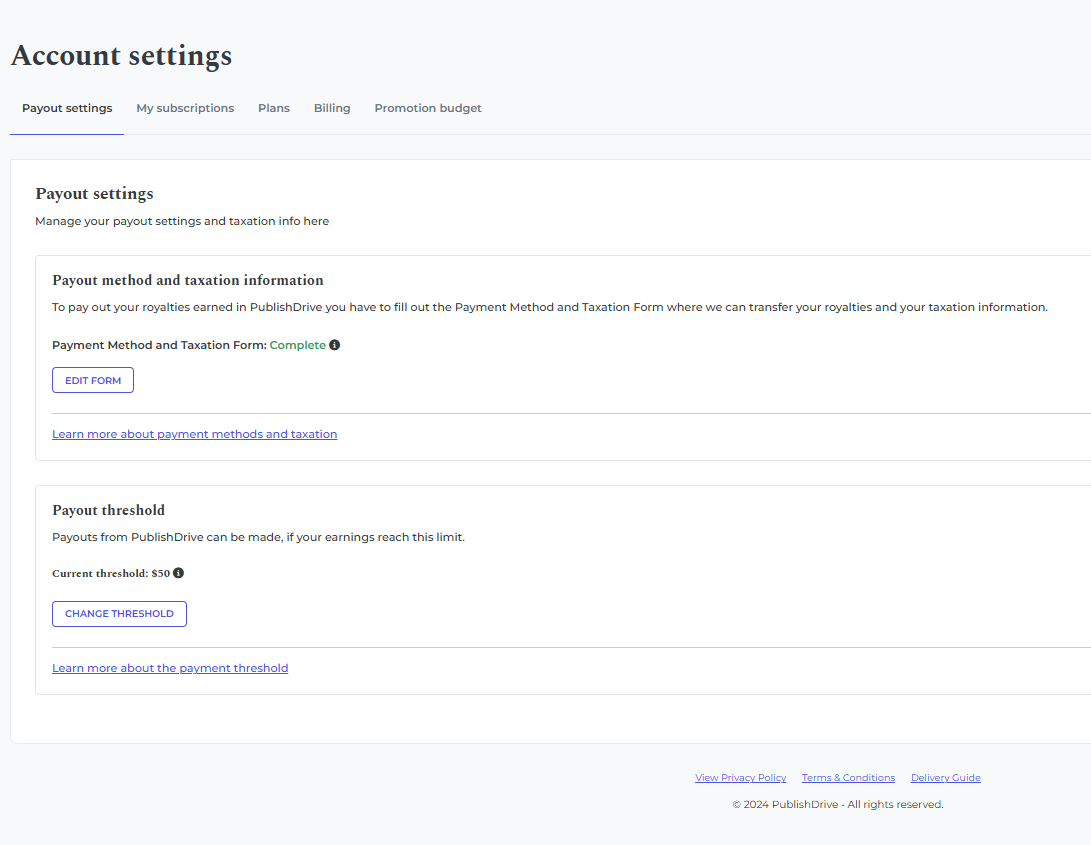This screenshot has height=845, width=1091.
Task: Switch to the Plans tab
Action: 274,108
